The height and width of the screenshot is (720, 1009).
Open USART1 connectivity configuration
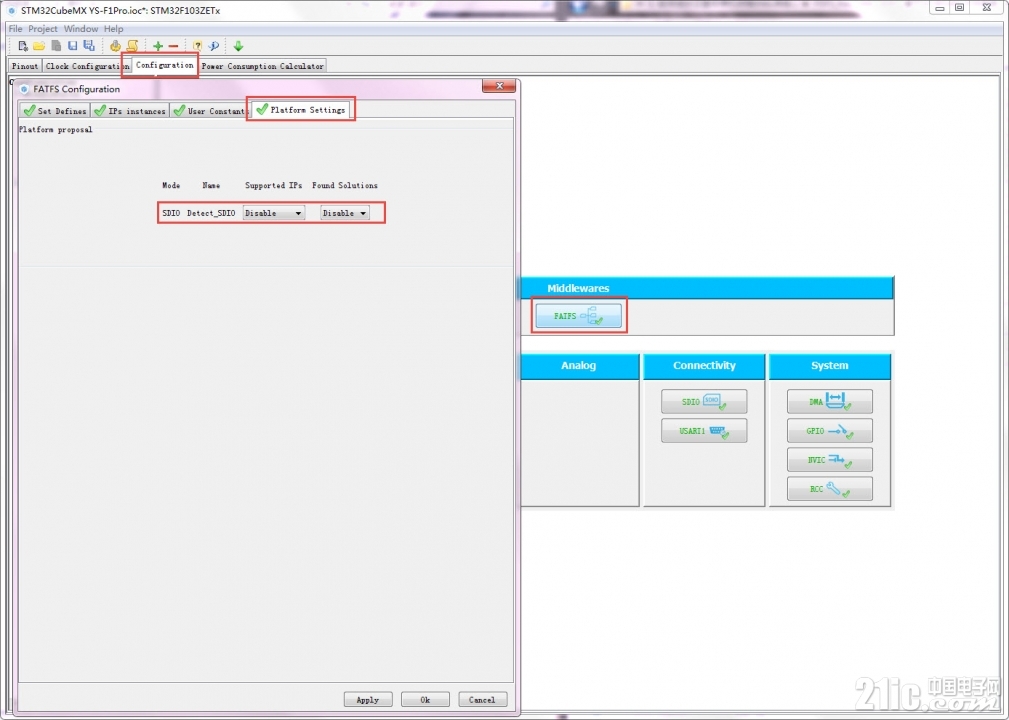point(704,430)
